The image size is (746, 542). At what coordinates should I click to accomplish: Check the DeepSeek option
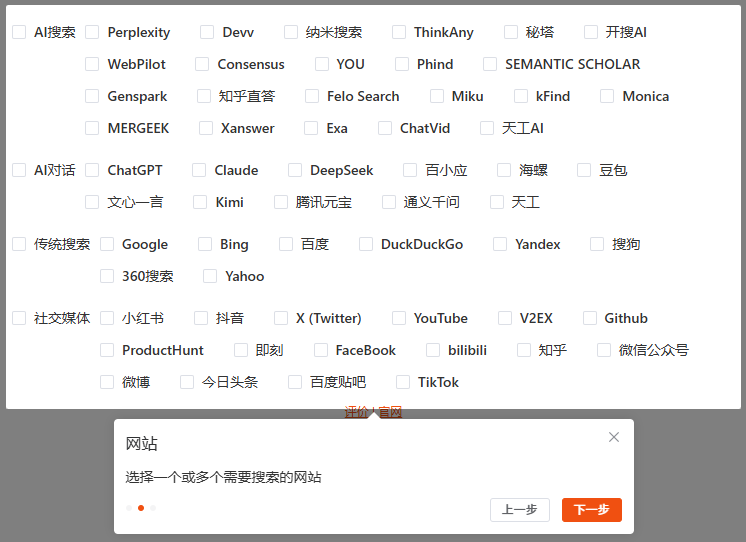295,170
